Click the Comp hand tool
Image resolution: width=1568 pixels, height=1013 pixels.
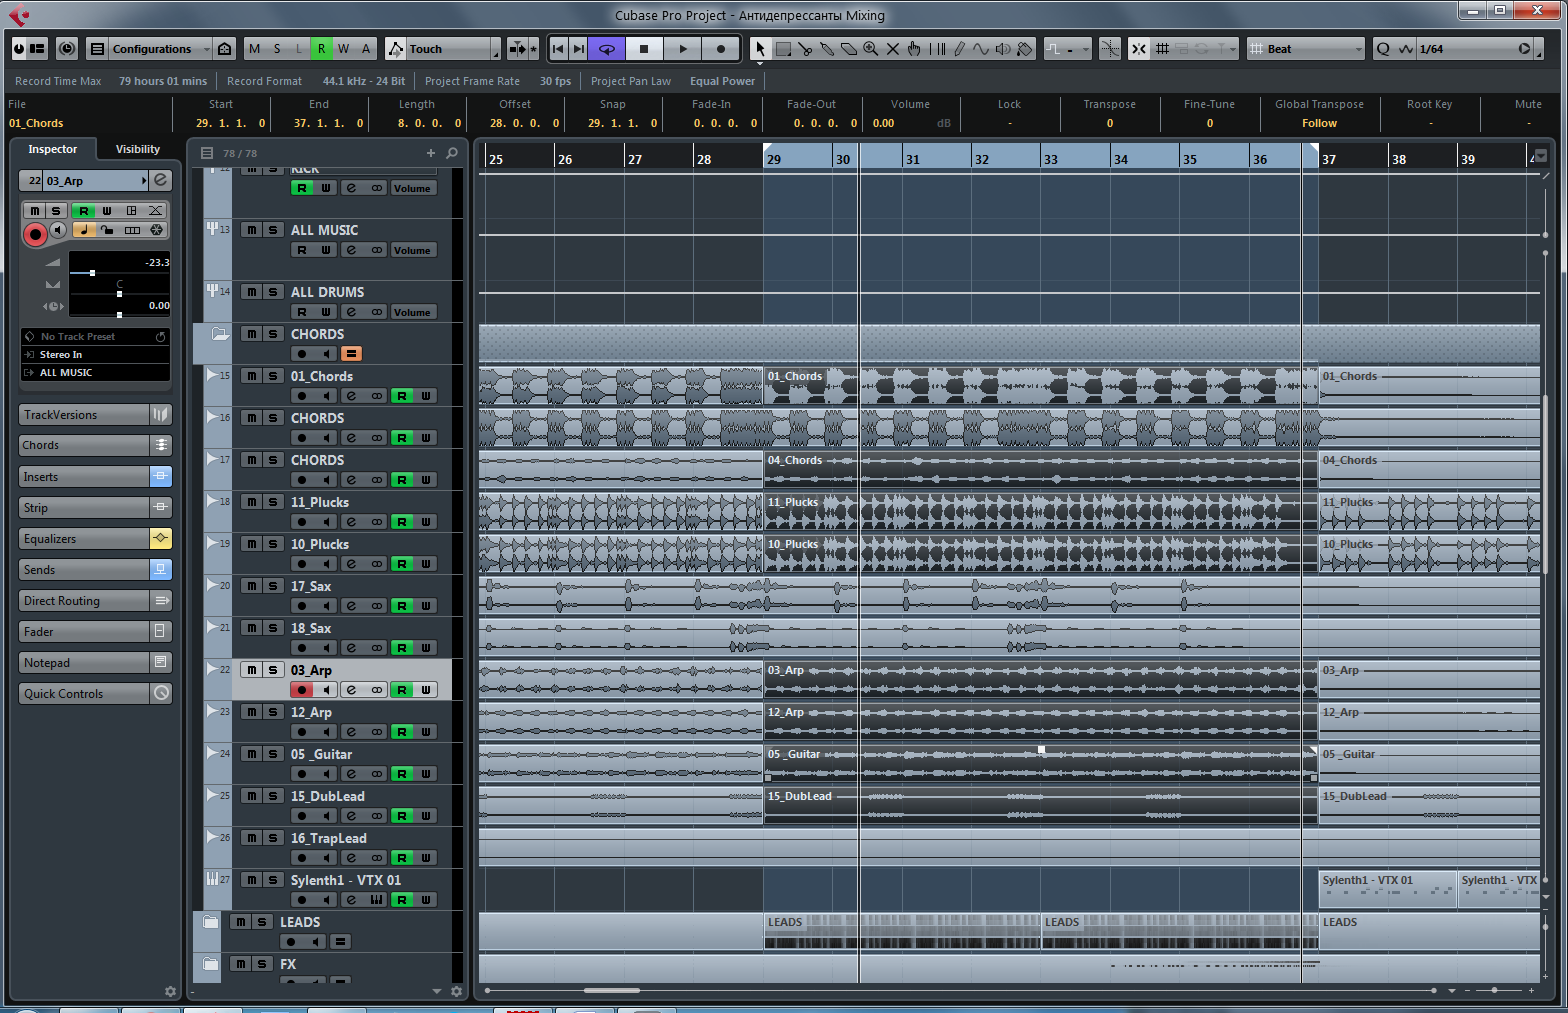[x=915, y=48]
